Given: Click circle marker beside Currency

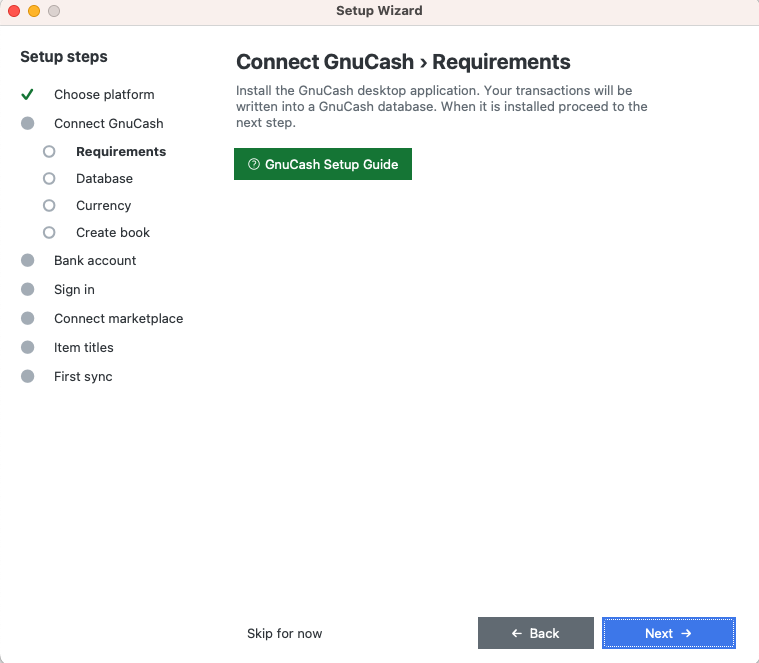Looking at the screenshot, I should tap(49, 206).
